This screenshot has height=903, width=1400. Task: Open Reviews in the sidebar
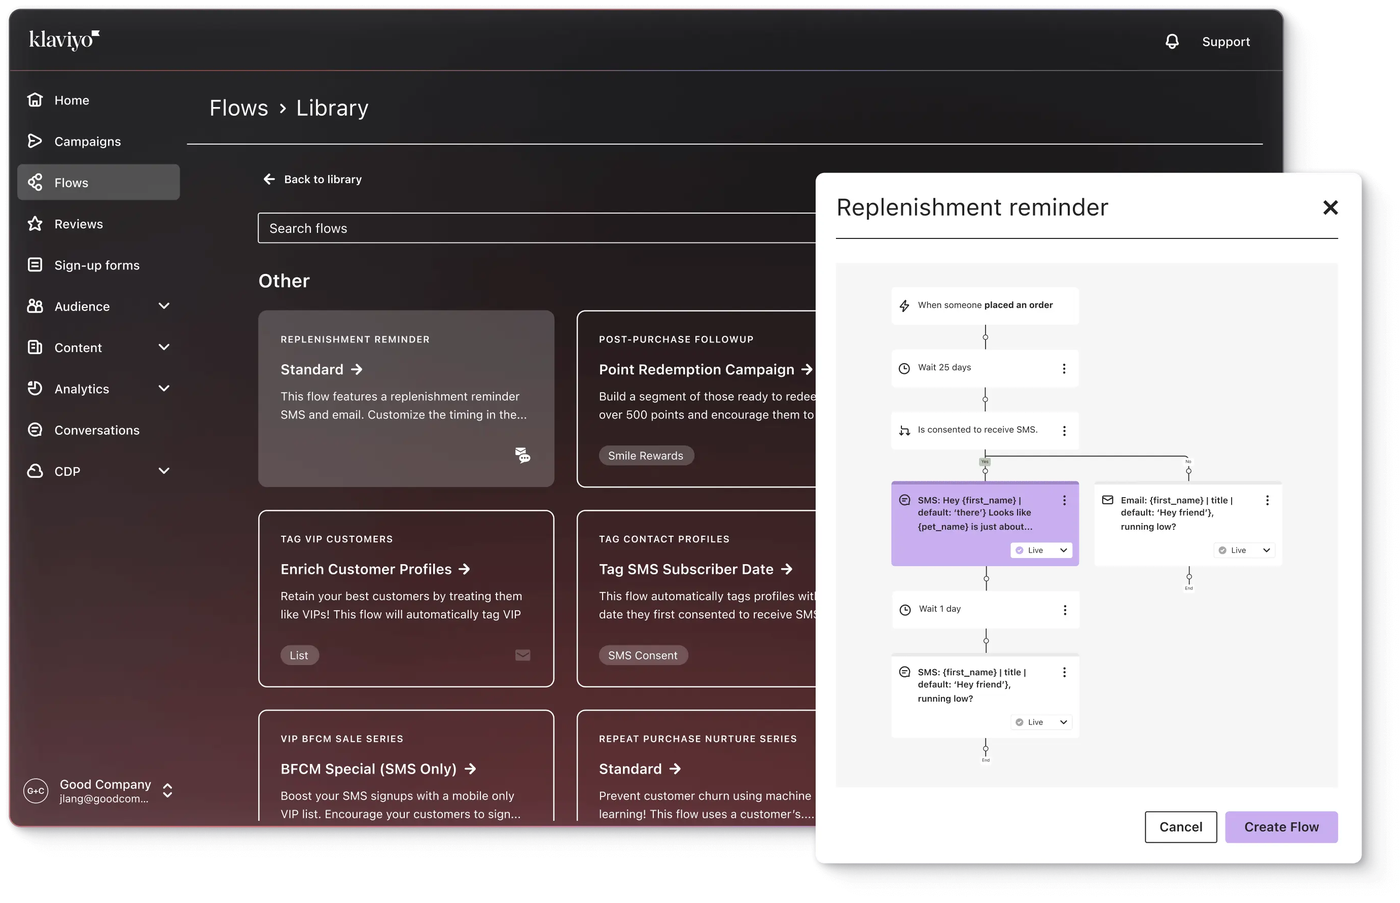pyautogui.click(x=98, y=224)
